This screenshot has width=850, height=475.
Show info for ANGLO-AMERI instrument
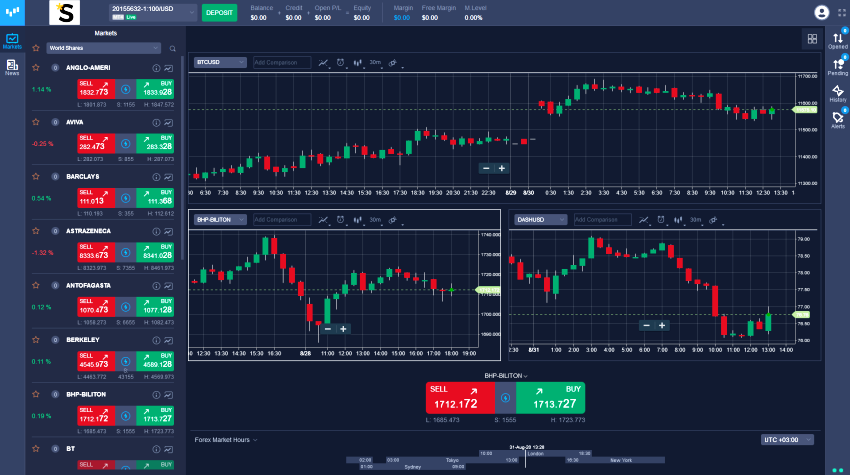(x=156, y=68)
